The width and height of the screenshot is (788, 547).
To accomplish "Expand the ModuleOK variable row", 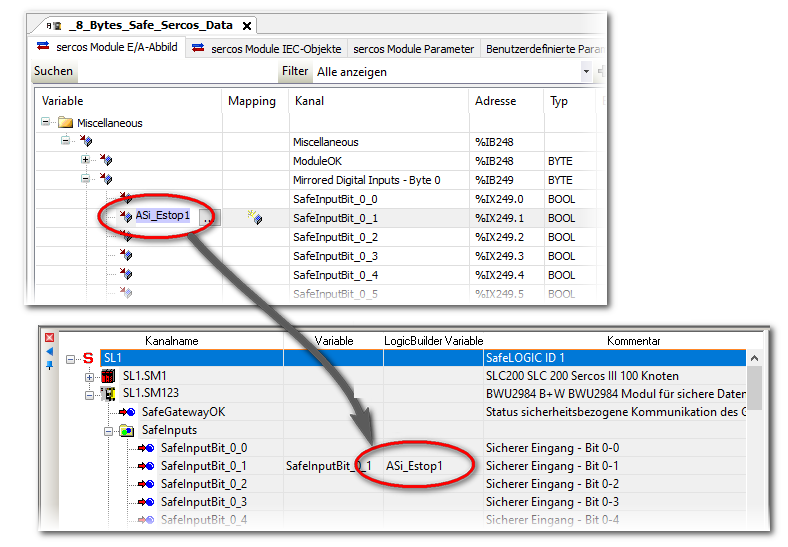I will [85, 161].
